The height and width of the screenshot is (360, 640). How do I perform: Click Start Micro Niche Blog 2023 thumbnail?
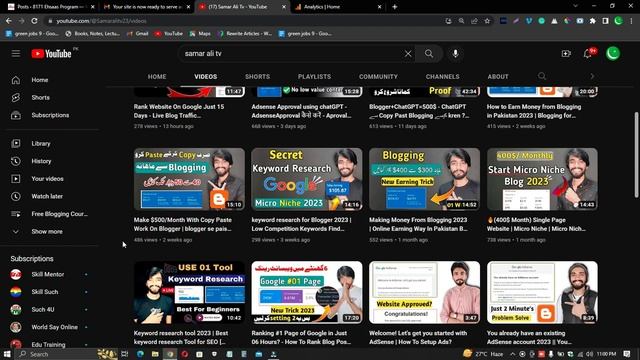coord(542,179)
